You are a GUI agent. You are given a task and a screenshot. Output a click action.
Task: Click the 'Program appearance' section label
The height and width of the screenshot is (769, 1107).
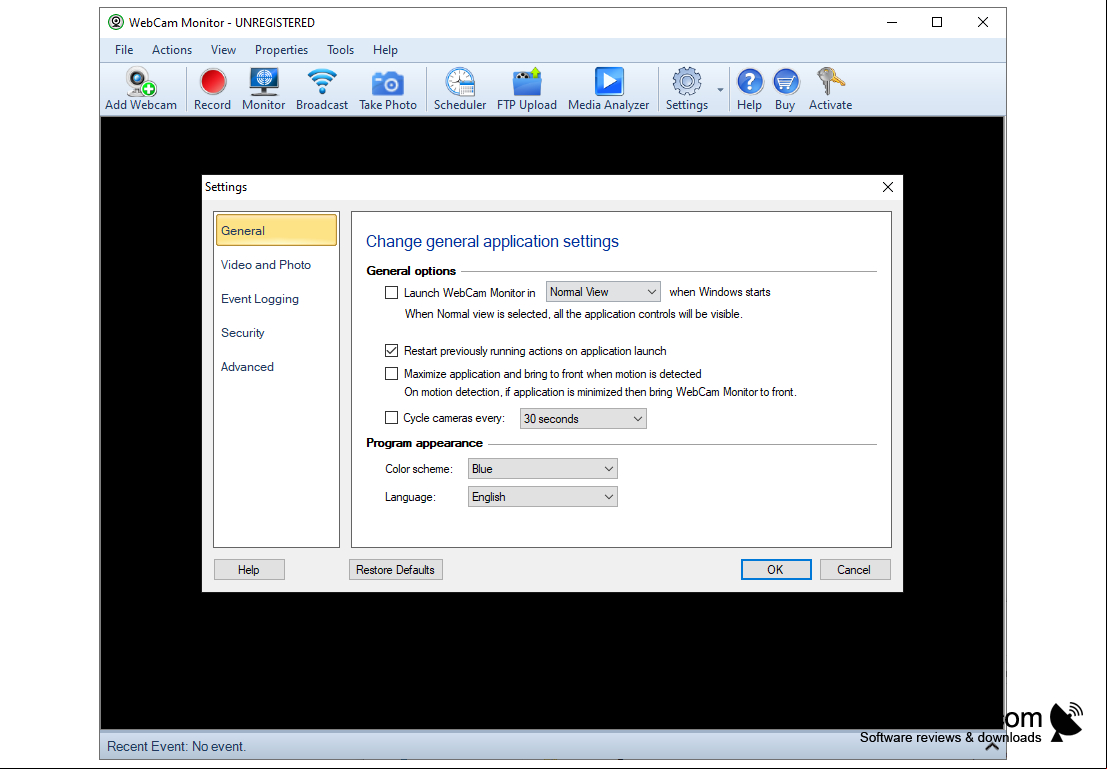tap(424, 443)
